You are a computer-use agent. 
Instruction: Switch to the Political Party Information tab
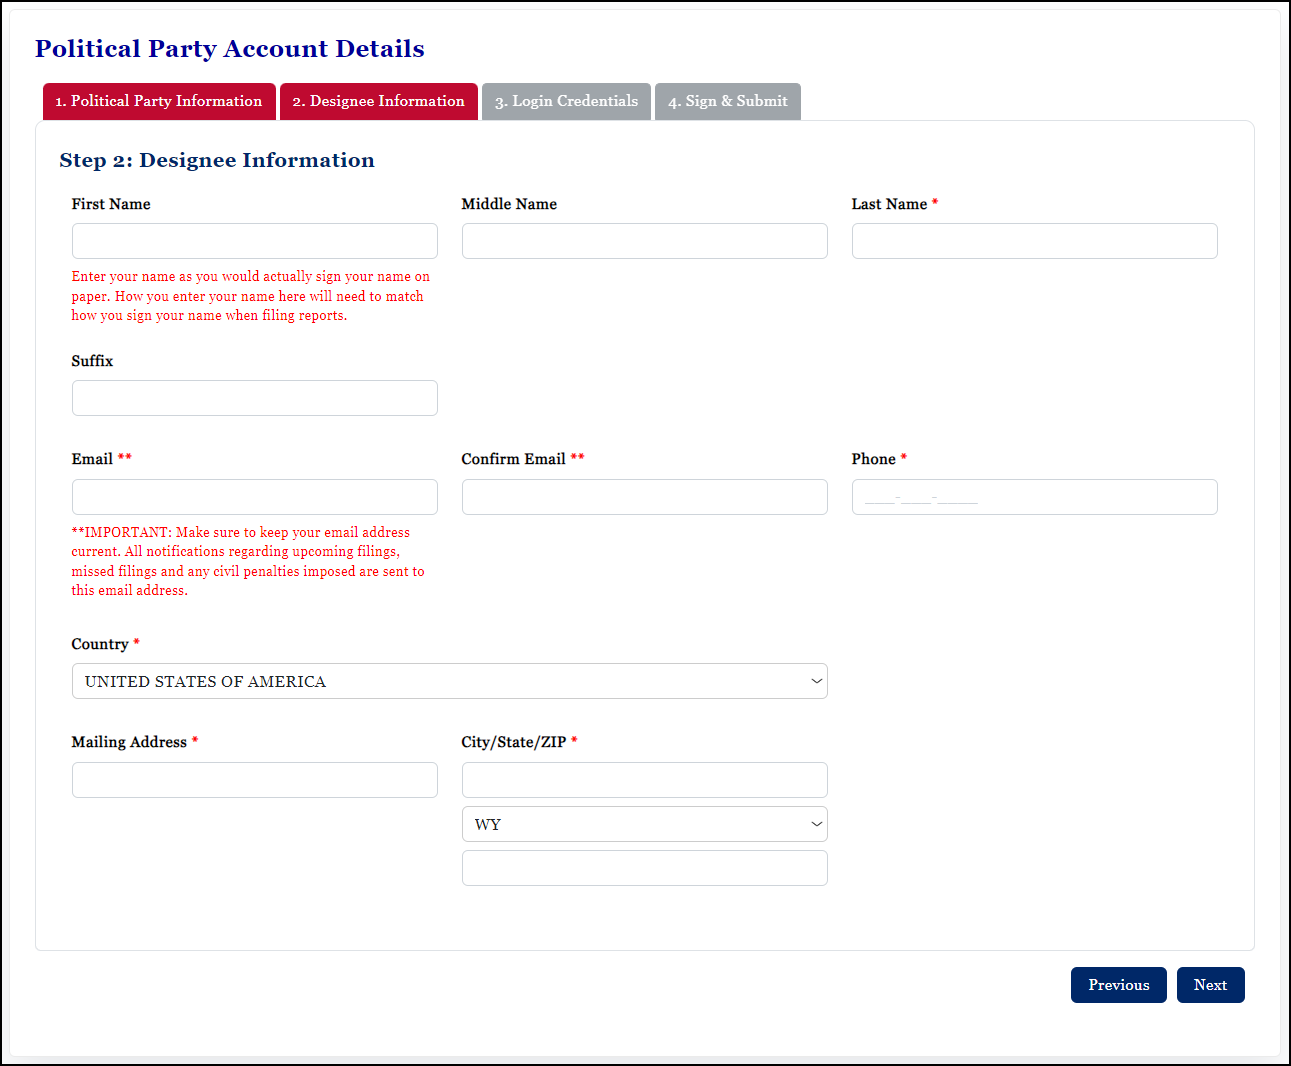click(158, 101)
